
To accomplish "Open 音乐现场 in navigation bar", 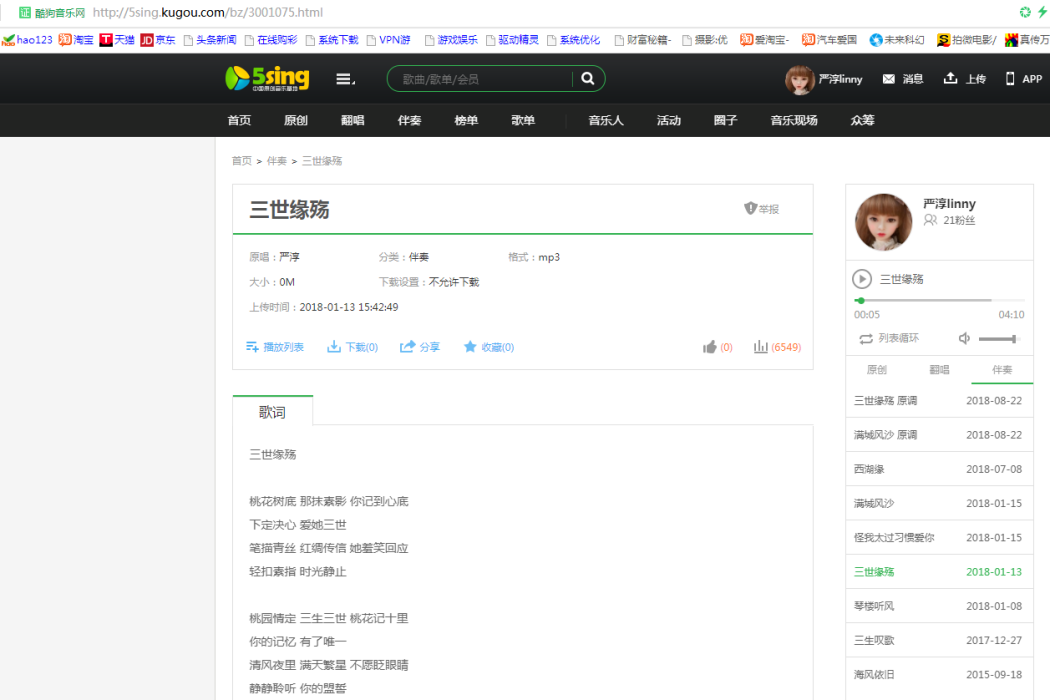I will (794, 121).
